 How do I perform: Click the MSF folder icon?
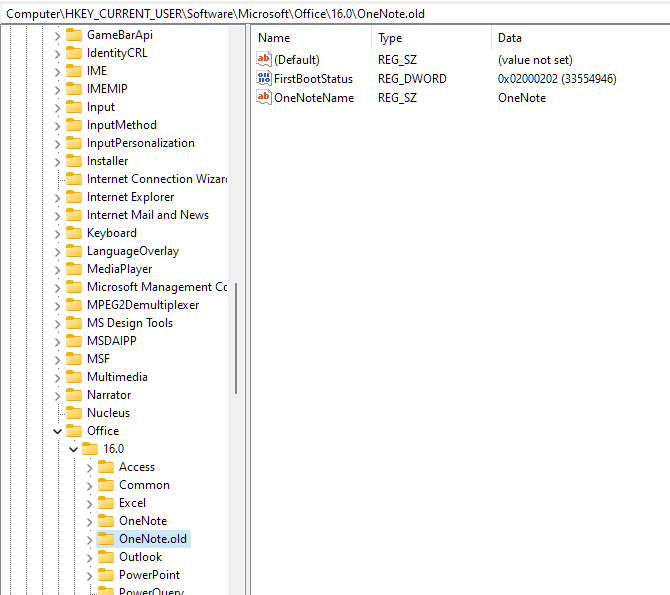tap(74, 359)
